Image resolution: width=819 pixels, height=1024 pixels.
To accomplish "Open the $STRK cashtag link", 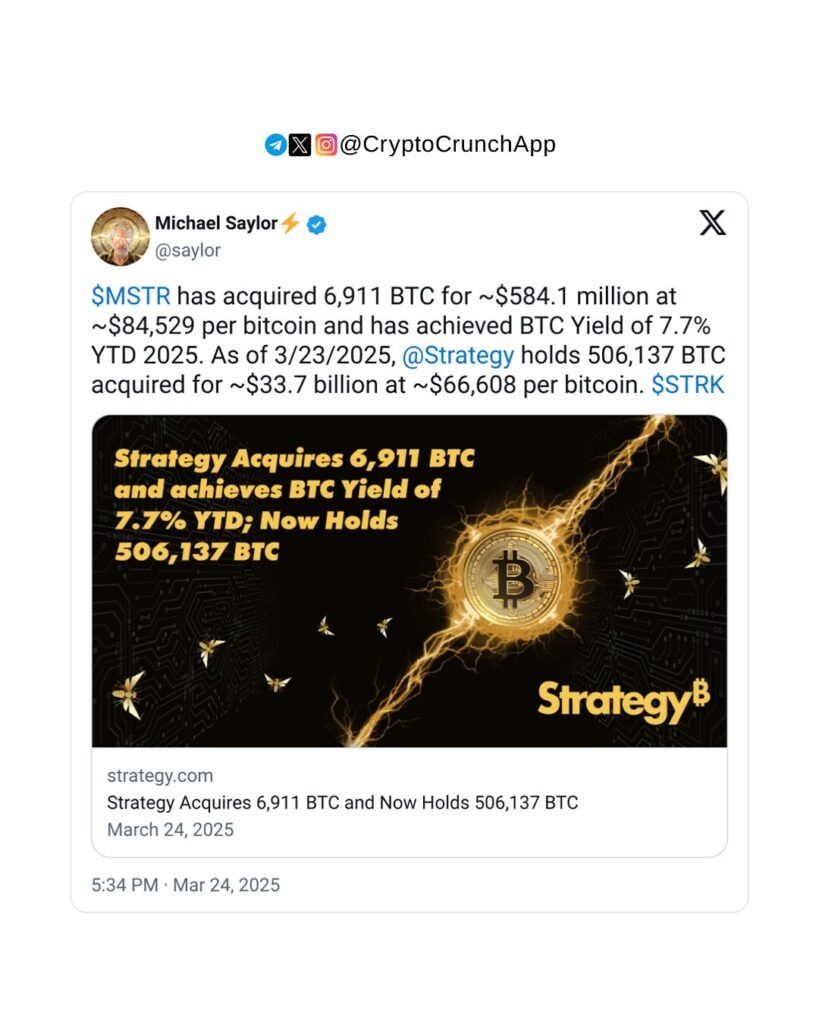I will [687, 384].
